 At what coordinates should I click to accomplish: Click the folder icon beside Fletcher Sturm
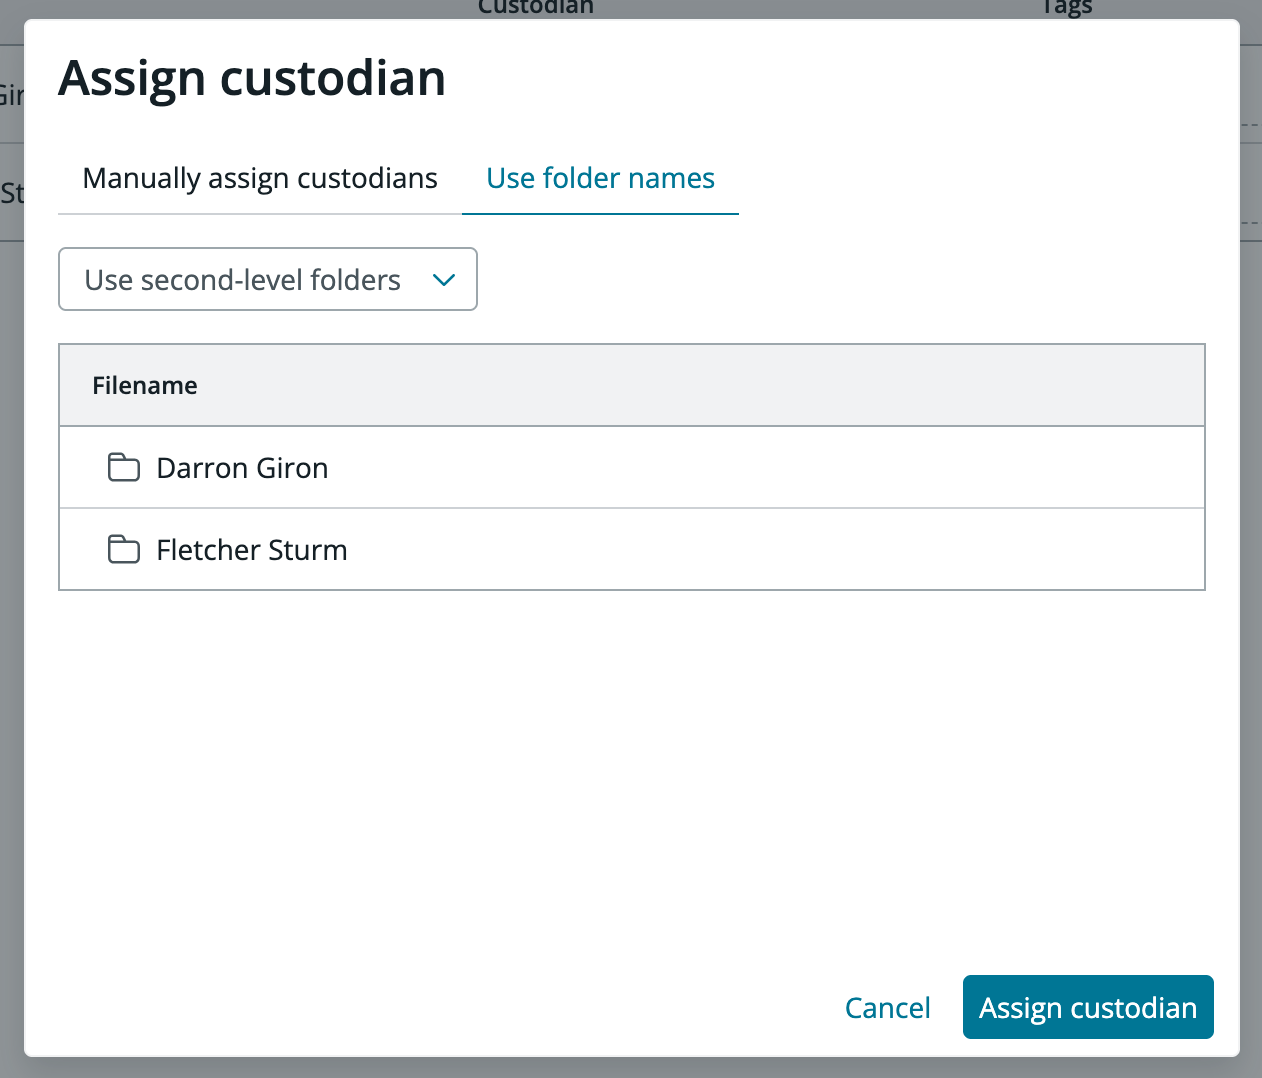[x=123, y=549]
